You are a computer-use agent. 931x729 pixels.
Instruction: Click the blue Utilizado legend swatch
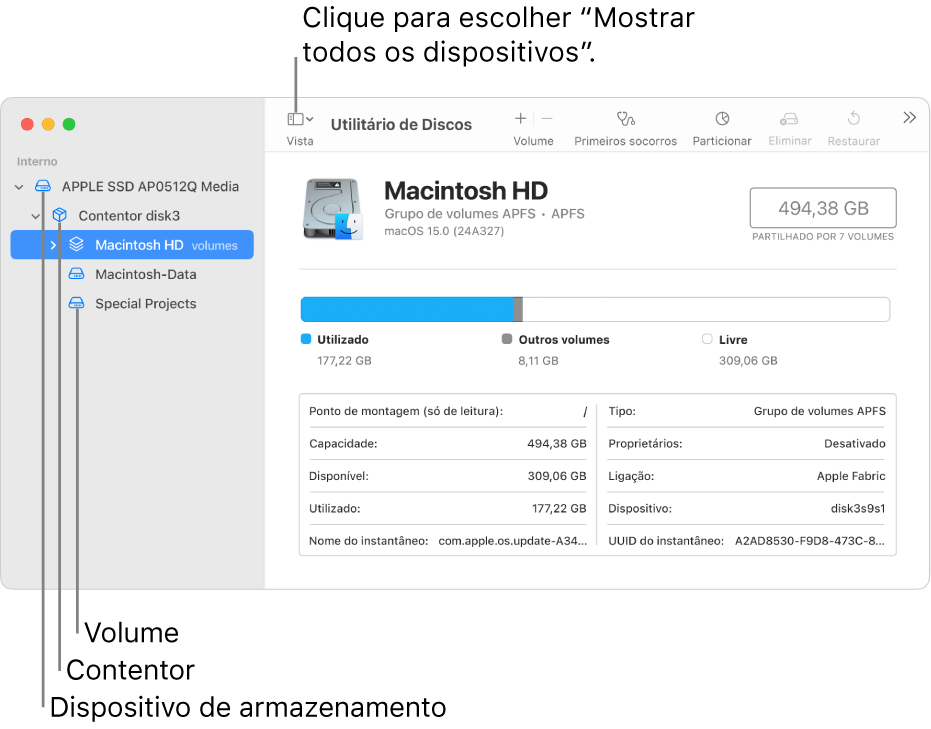click(x=306, y=339)
